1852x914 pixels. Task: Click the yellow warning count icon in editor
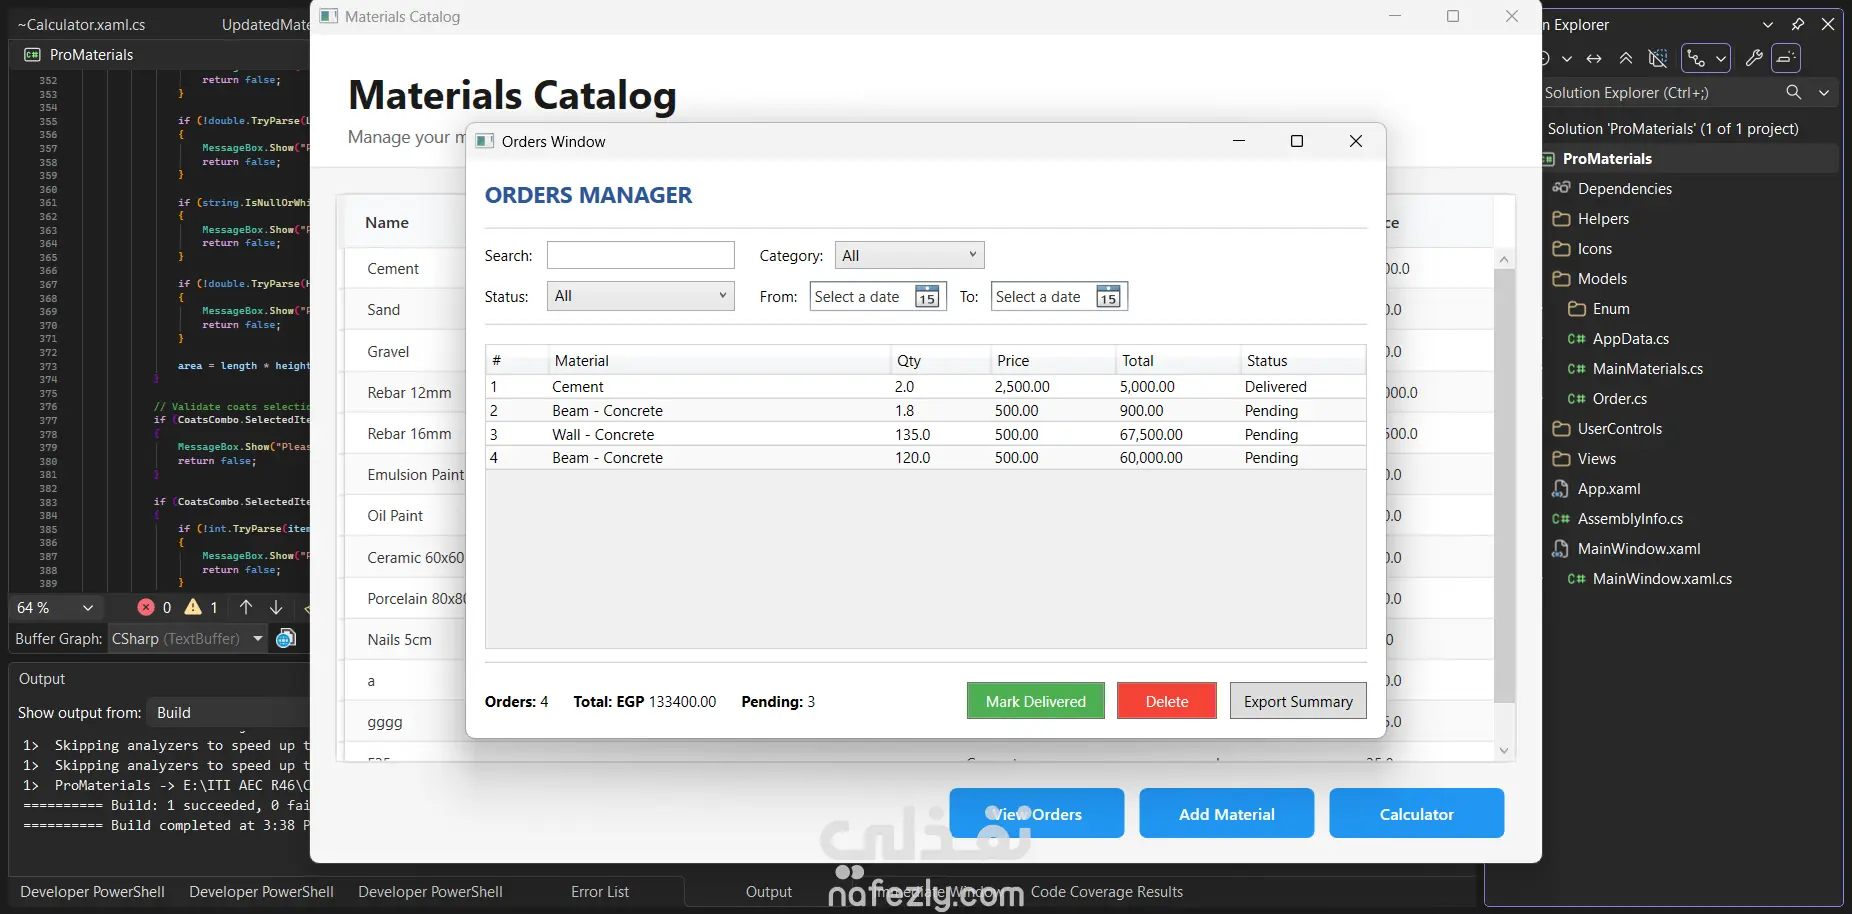(x=193, y=607)
